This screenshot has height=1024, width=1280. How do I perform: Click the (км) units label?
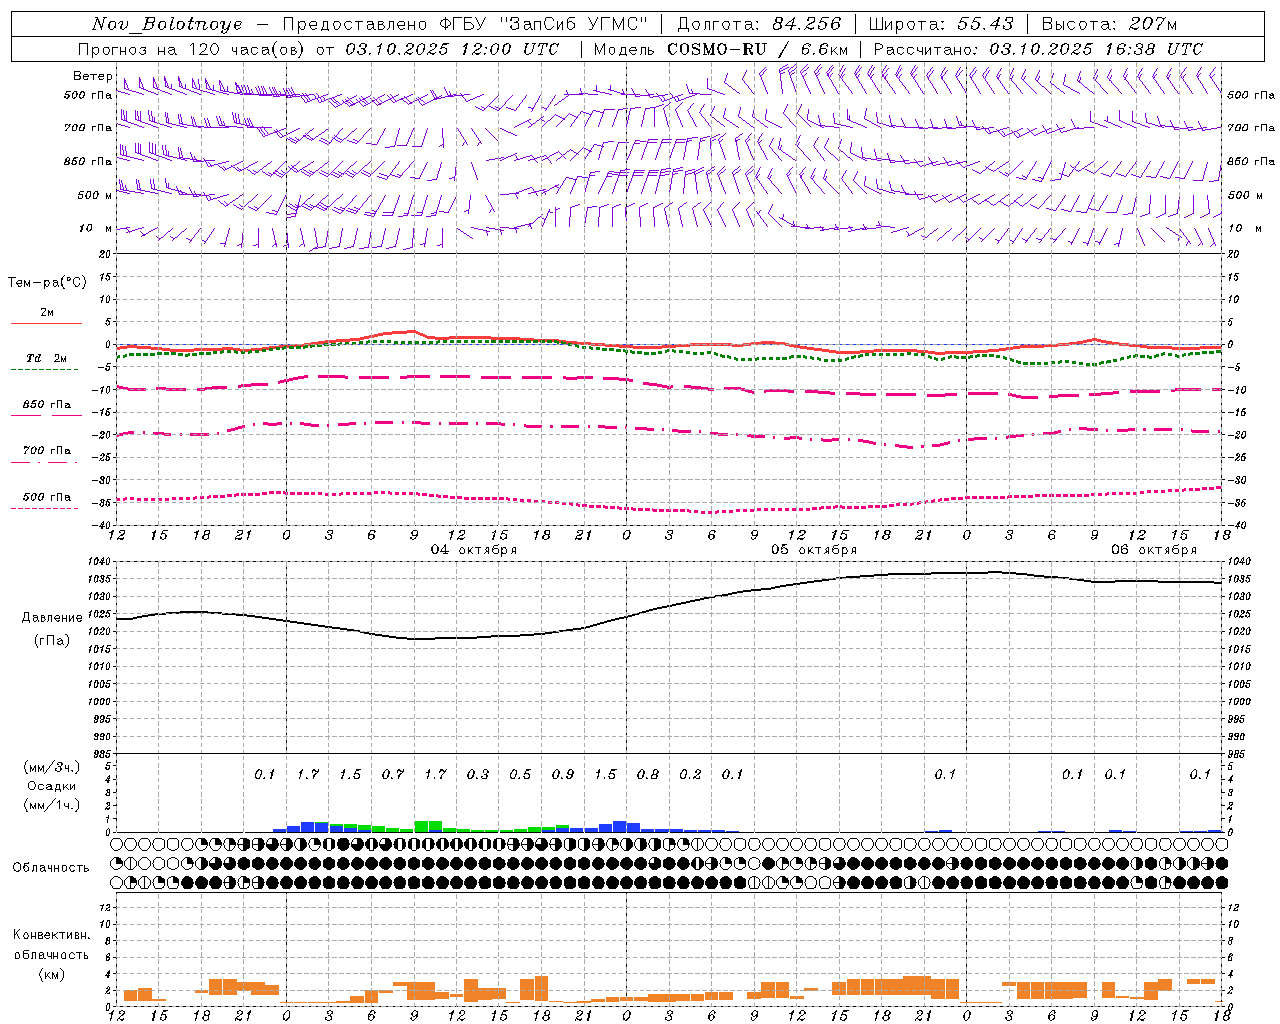tap(52, 974)
